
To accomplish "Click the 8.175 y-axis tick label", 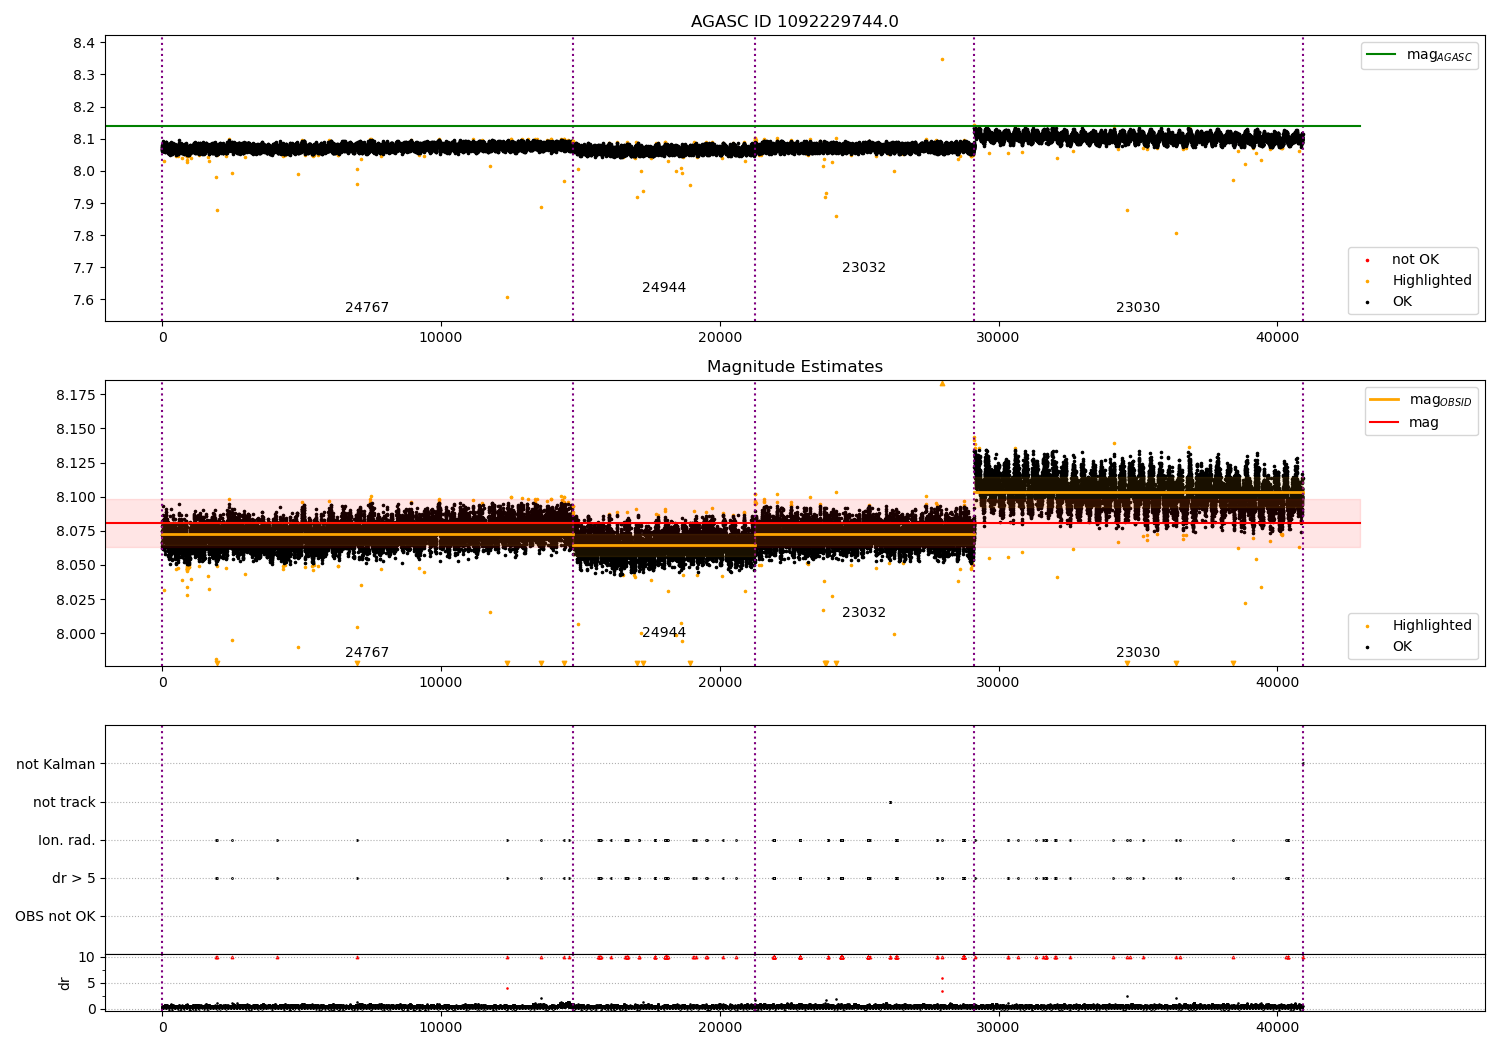I will pos(76,396).
